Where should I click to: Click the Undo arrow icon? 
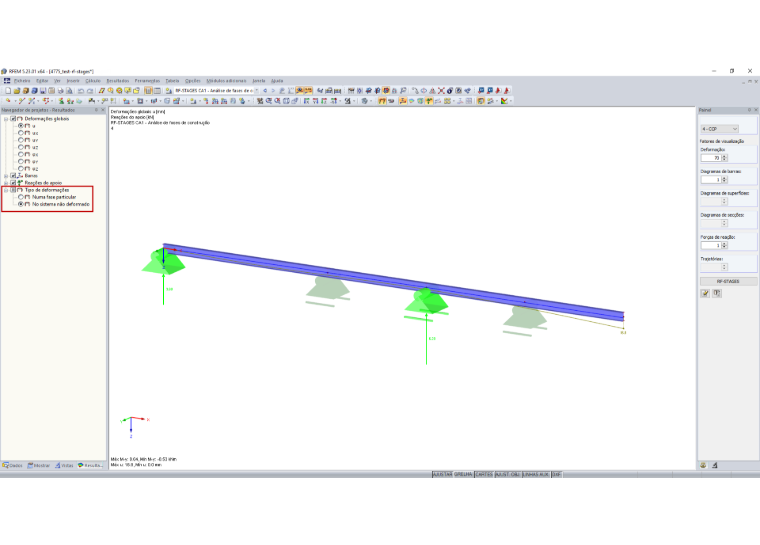(x=80, y=91)
